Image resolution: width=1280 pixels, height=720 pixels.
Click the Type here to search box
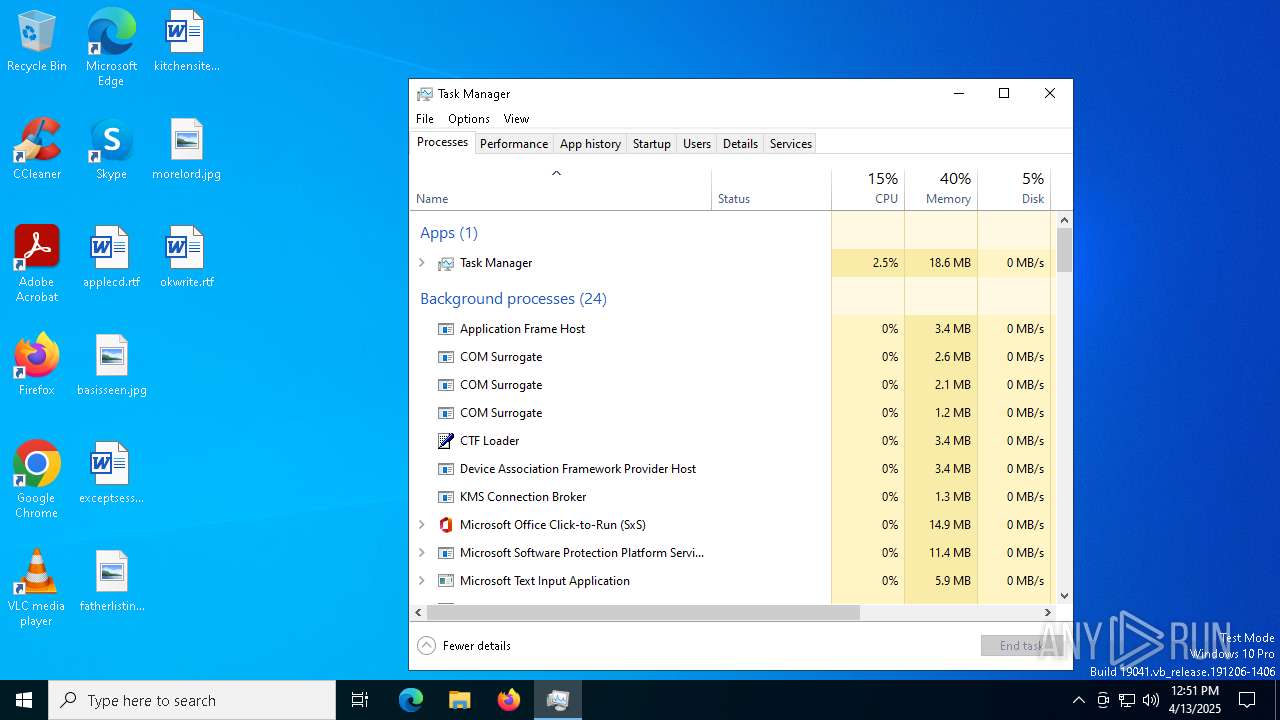(x=192, y=700)
